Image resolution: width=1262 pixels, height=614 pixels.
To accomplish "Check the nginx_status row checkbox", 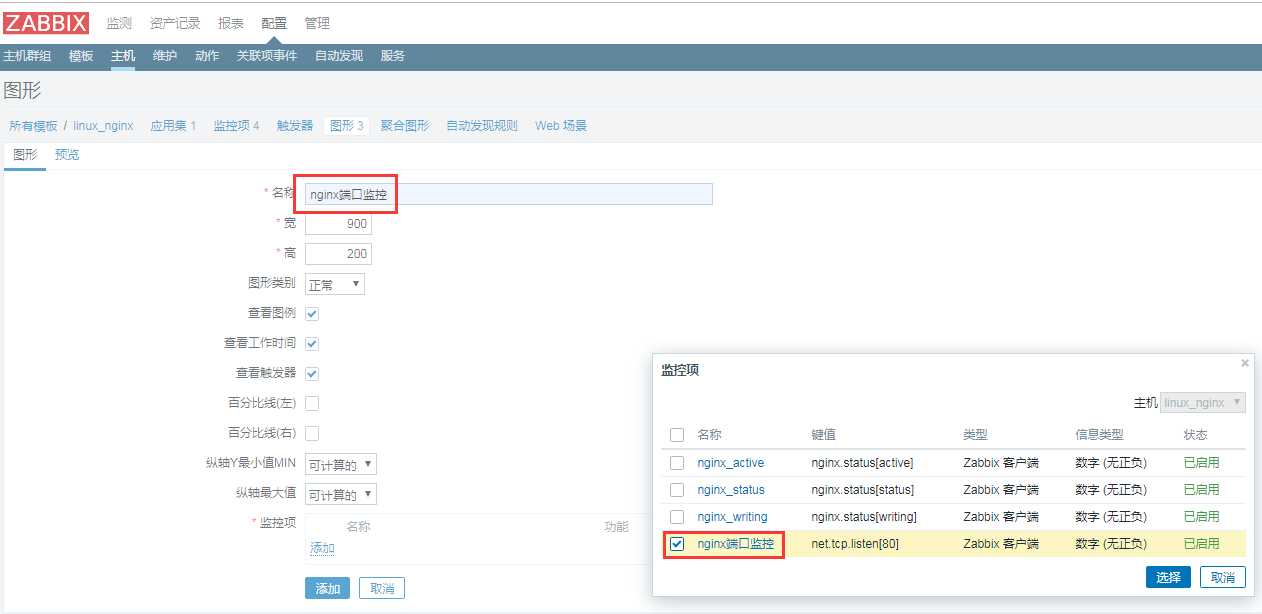I will point(677,490).
